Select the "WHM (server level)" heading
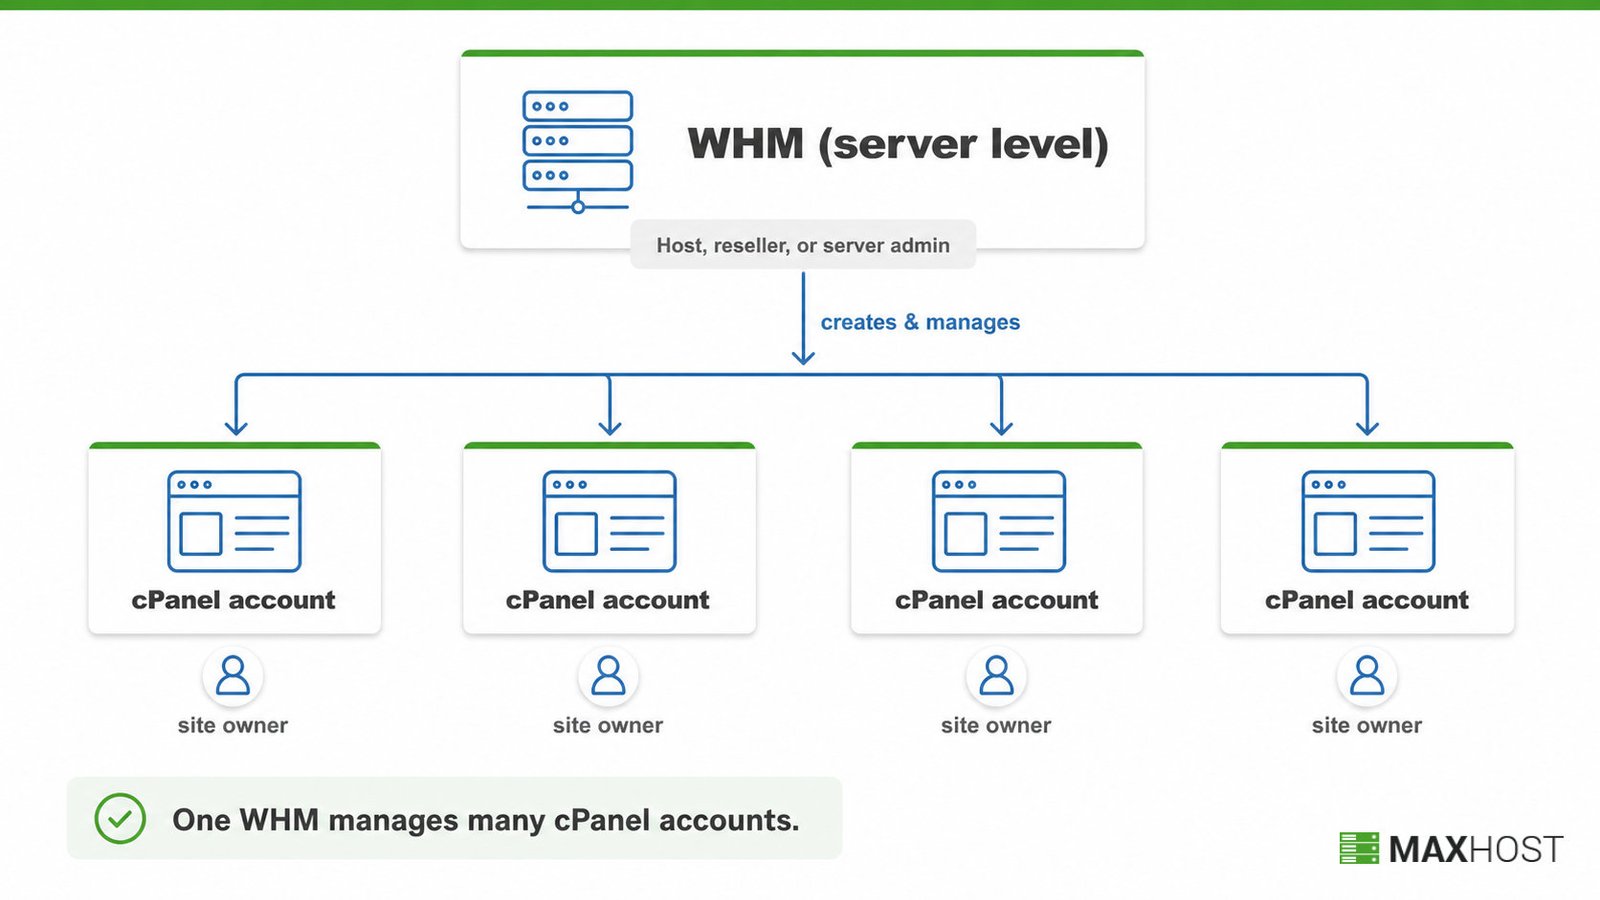The height and width of the screenshot is (900, 1600). pyautogui.click(x=898, y=144)
